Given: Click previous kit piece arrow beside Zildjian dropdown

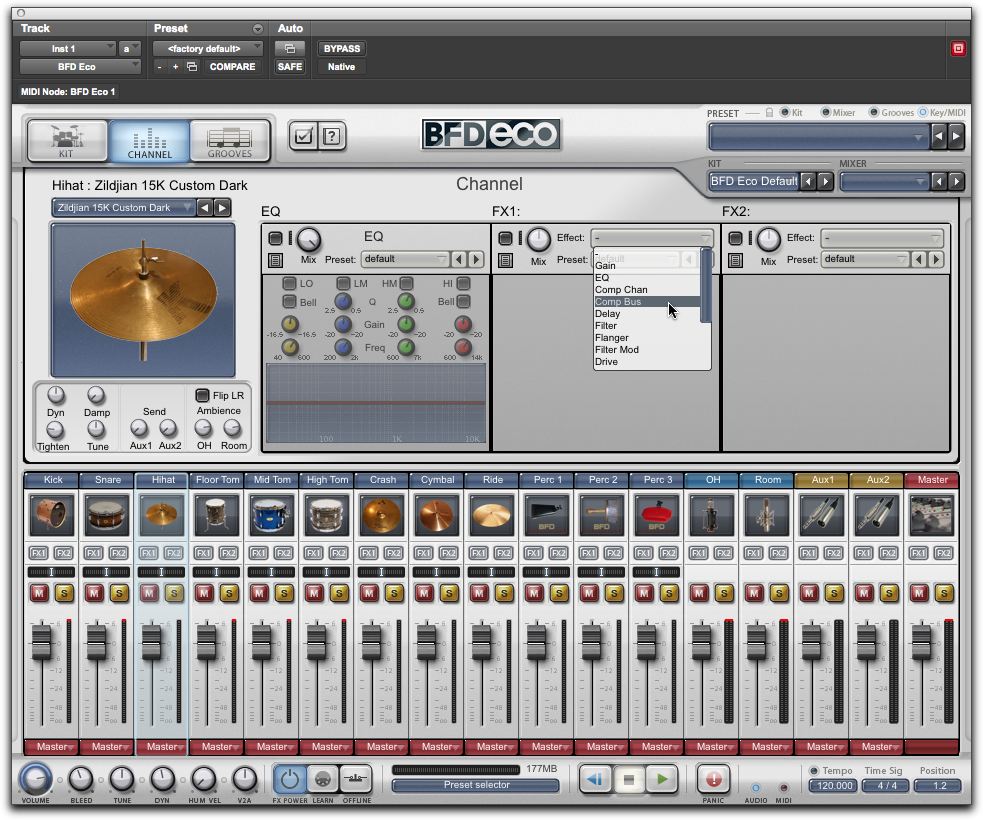Looking at the screenshot, I should coord(205,208).
